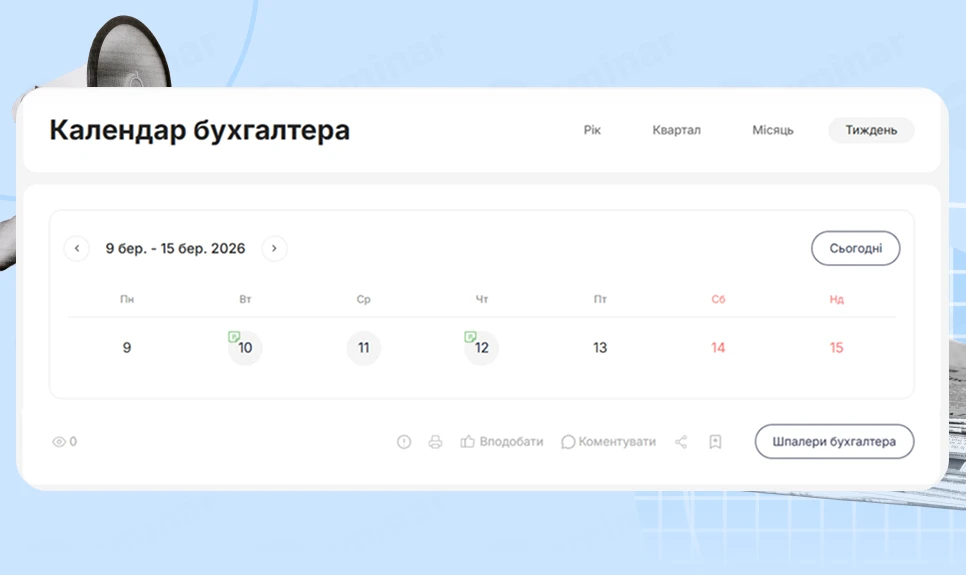Click the info exclamation icon
Image resolution: width=966 pixels, height=575 pixels.
point(404,442)
